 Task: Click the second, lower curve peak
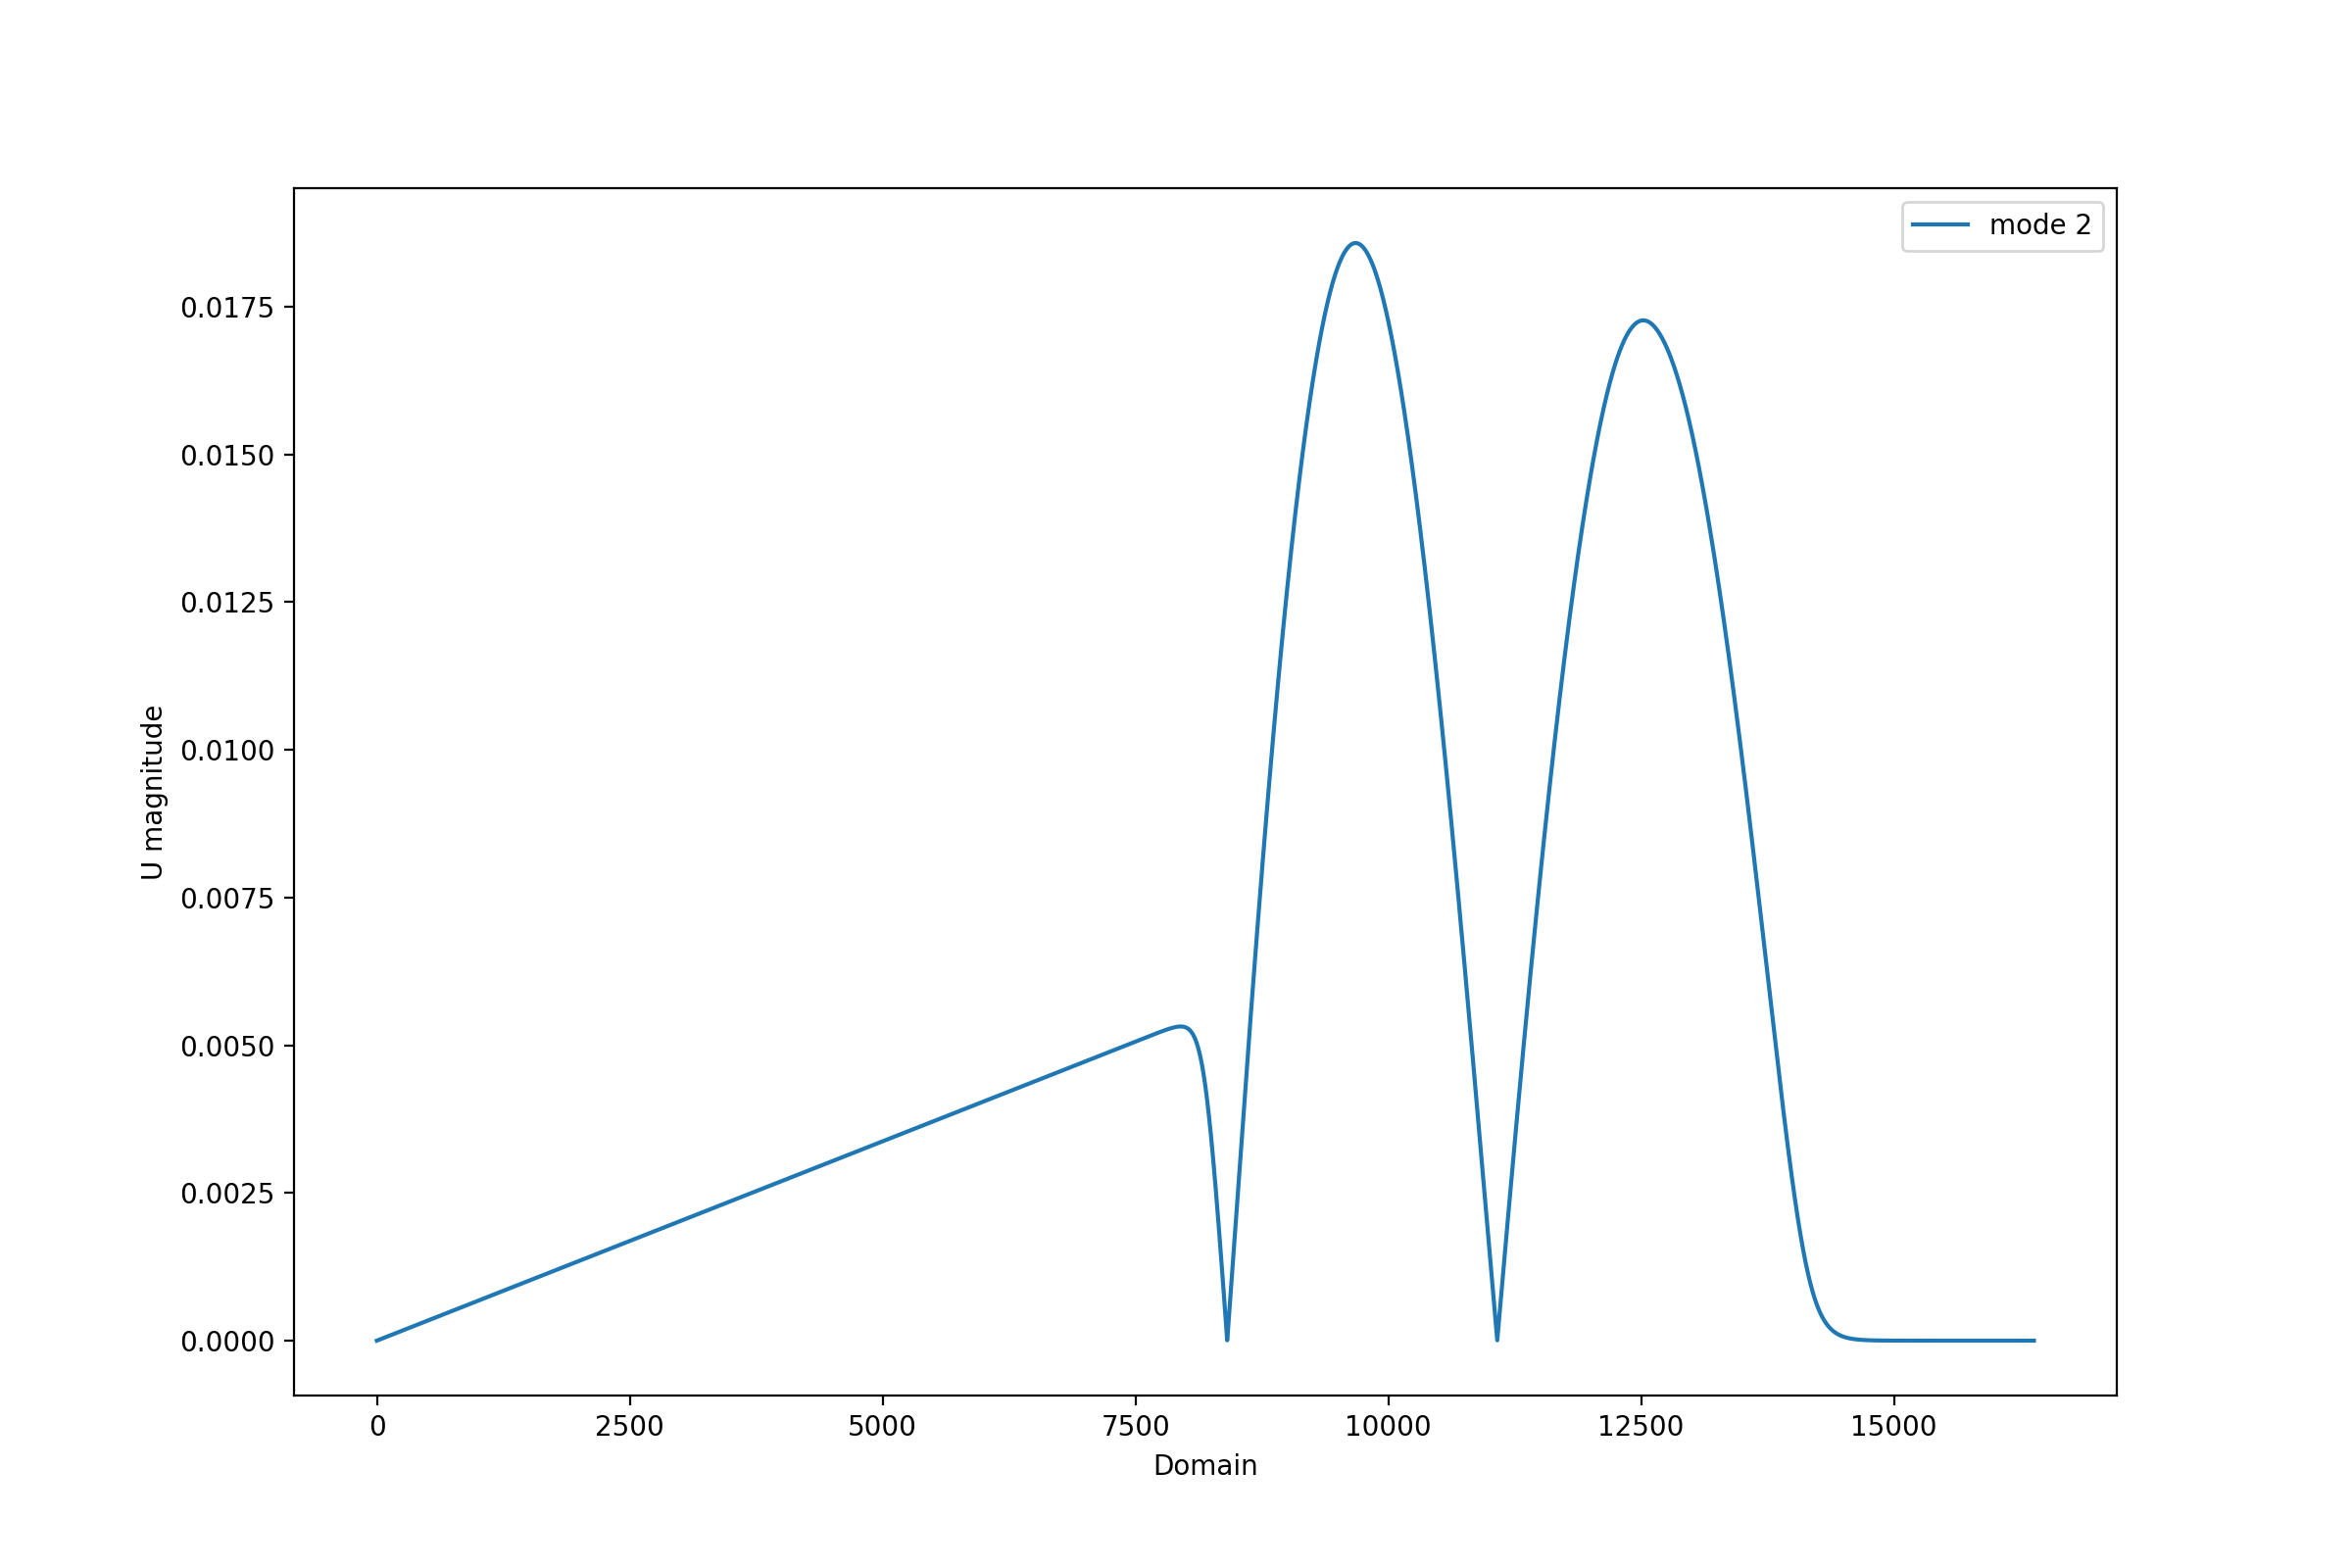coord(1643,321)
